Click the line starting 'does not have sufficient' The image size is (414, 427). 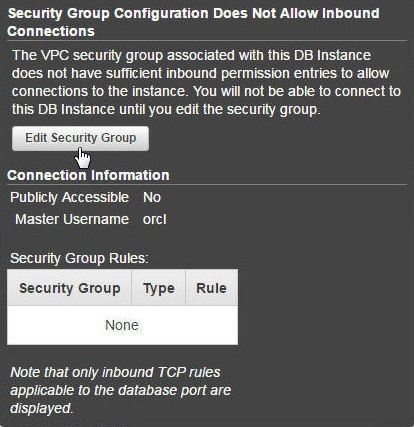point(201,73)
